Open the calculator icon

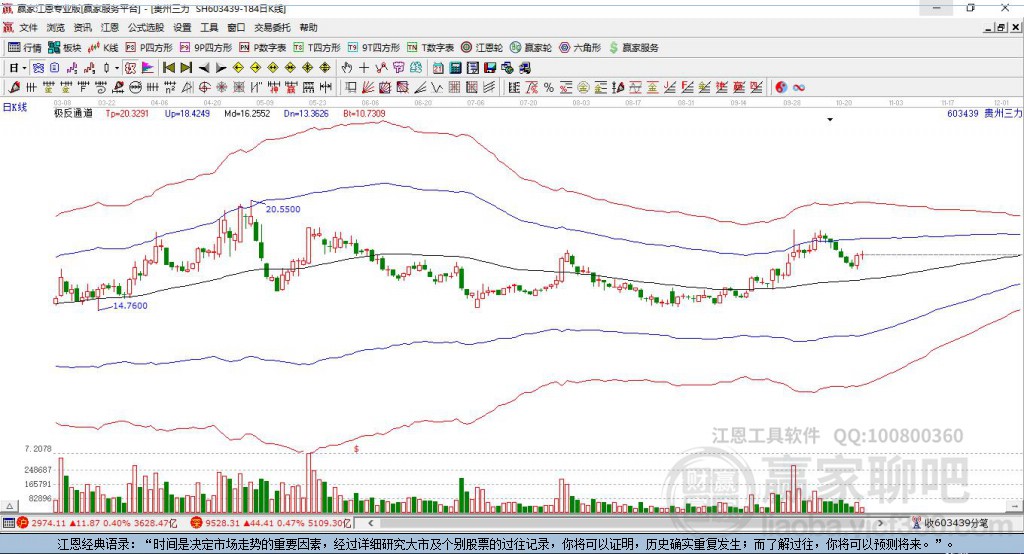tap(456, 68)
